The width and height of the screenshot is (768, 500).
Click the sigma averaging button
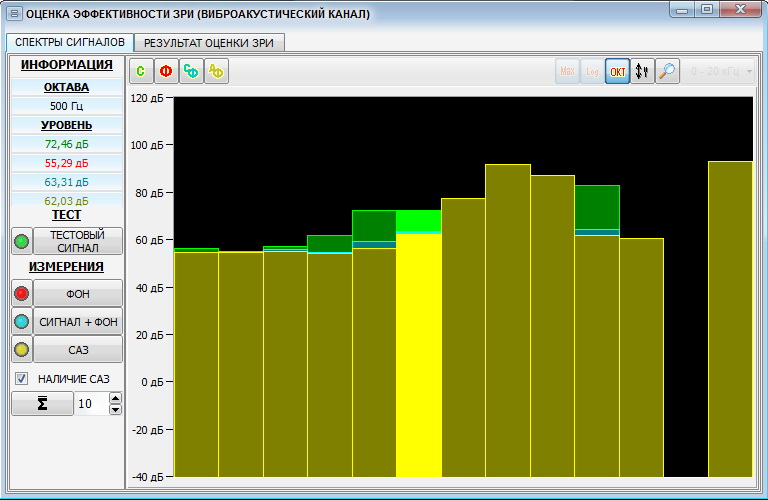tap(42, 403)
